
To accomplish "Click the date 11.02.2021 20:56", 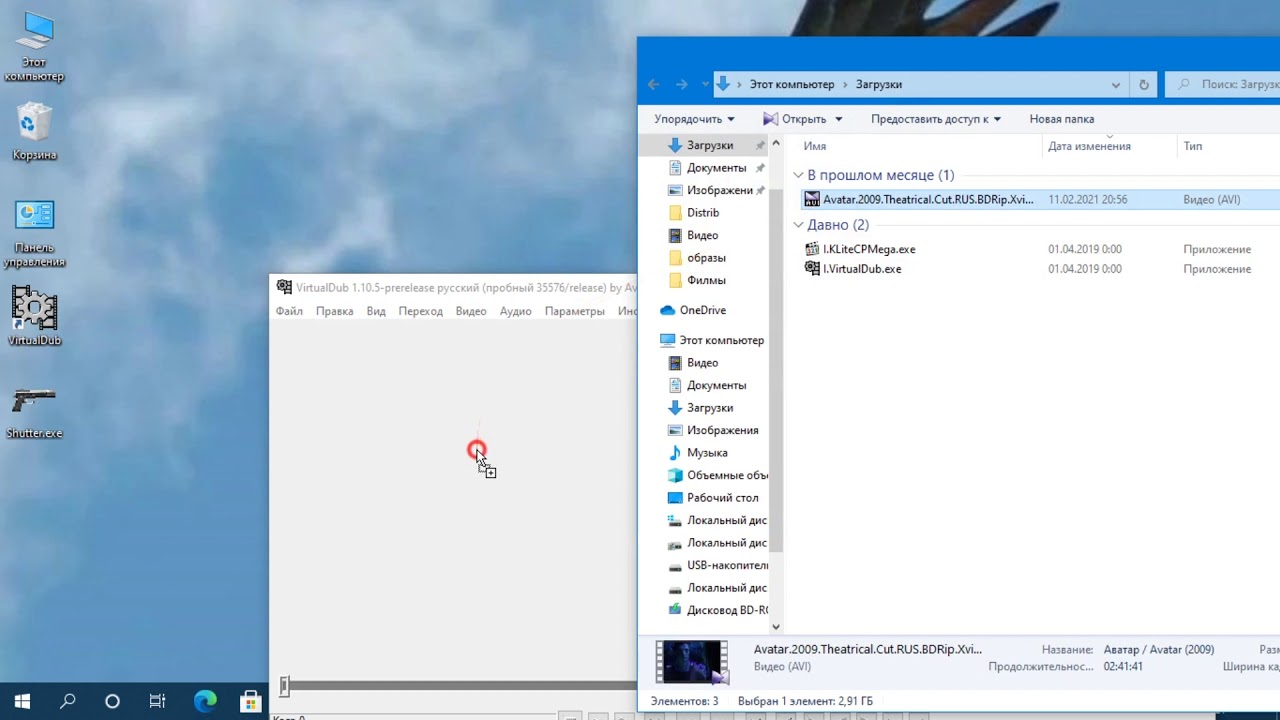I will coord(1087,200).
